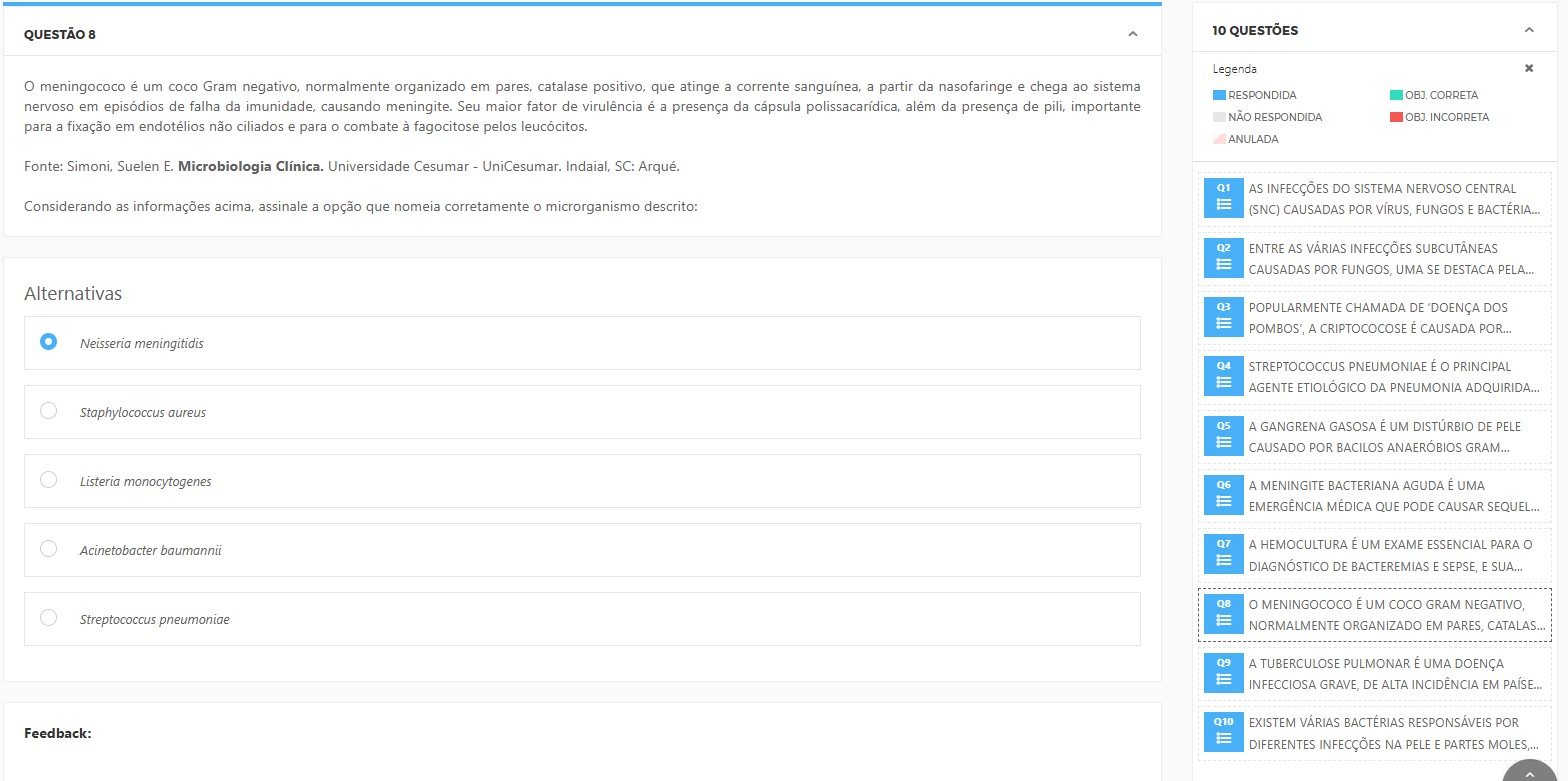Select the Q3 question icon
The height and width of the screenshot is (781, 1568).
1223,317
